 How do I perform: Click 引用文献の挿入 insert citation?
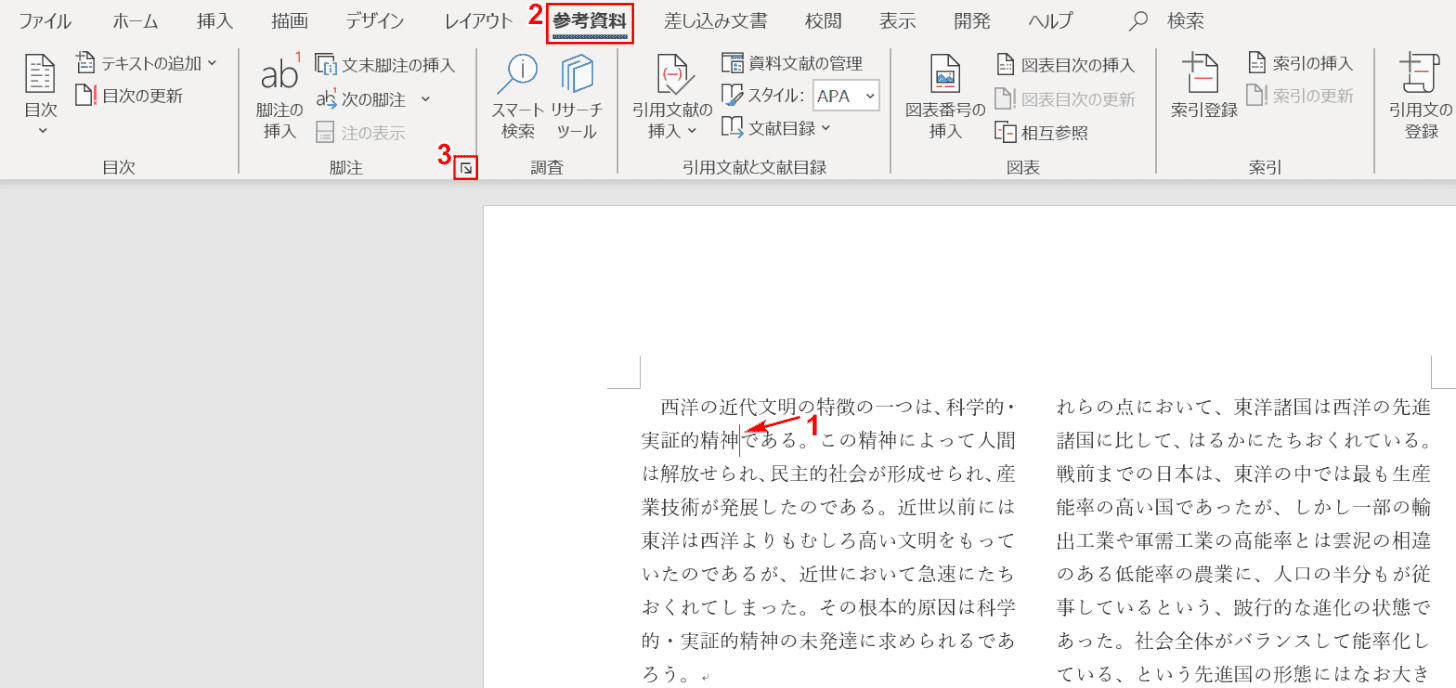[x=671, y=98]
